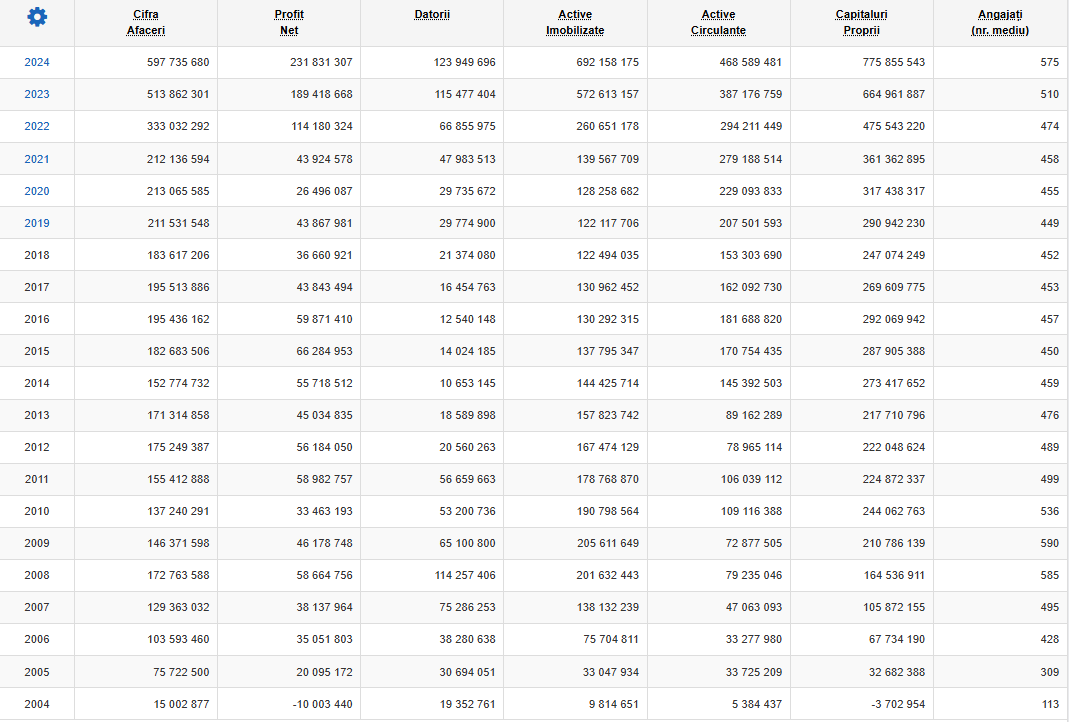Click the Datorii column header
This screenshot has height=722, width=1069.
432,14
